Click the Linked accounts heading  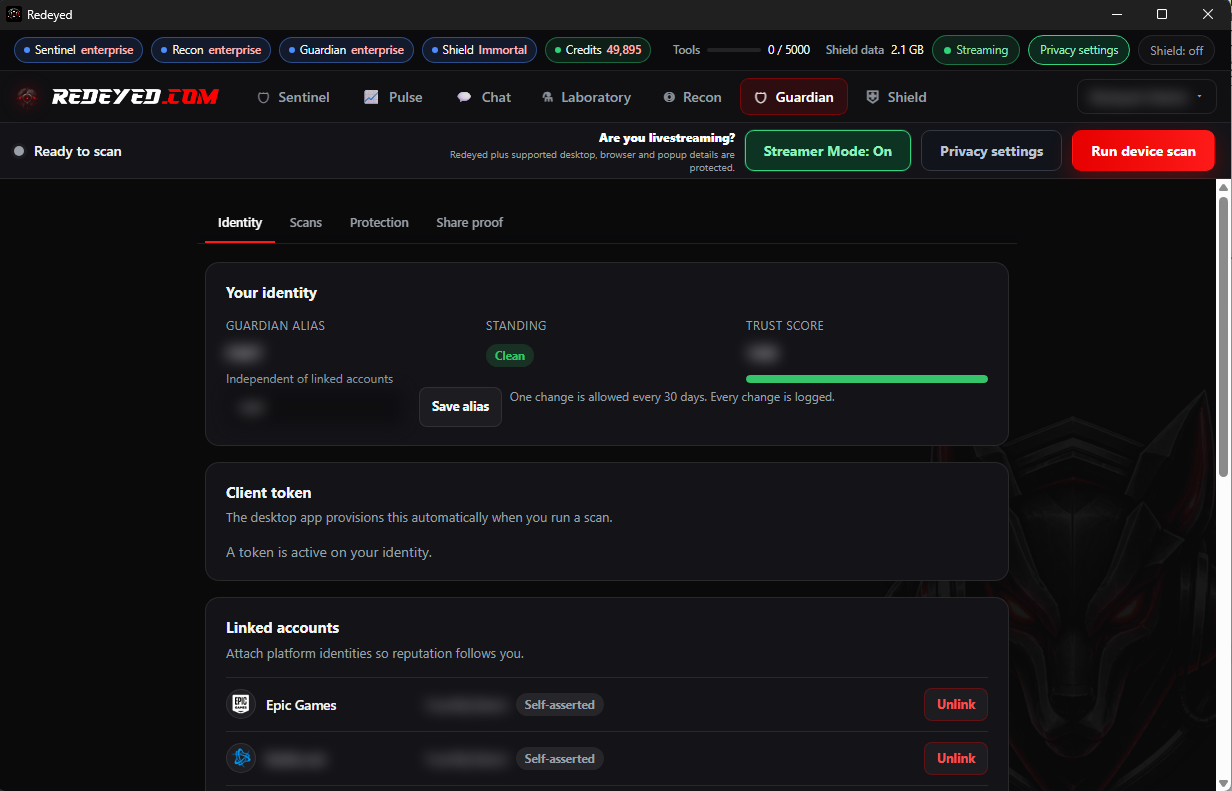[x=283, y=627]
